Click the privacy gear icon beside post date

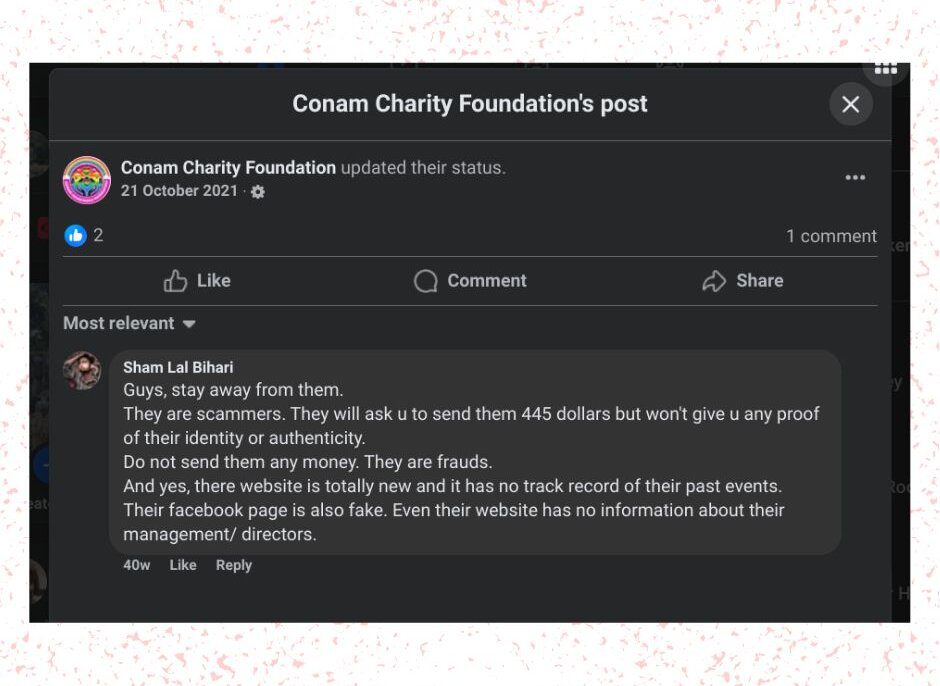(x=258, y=192)
